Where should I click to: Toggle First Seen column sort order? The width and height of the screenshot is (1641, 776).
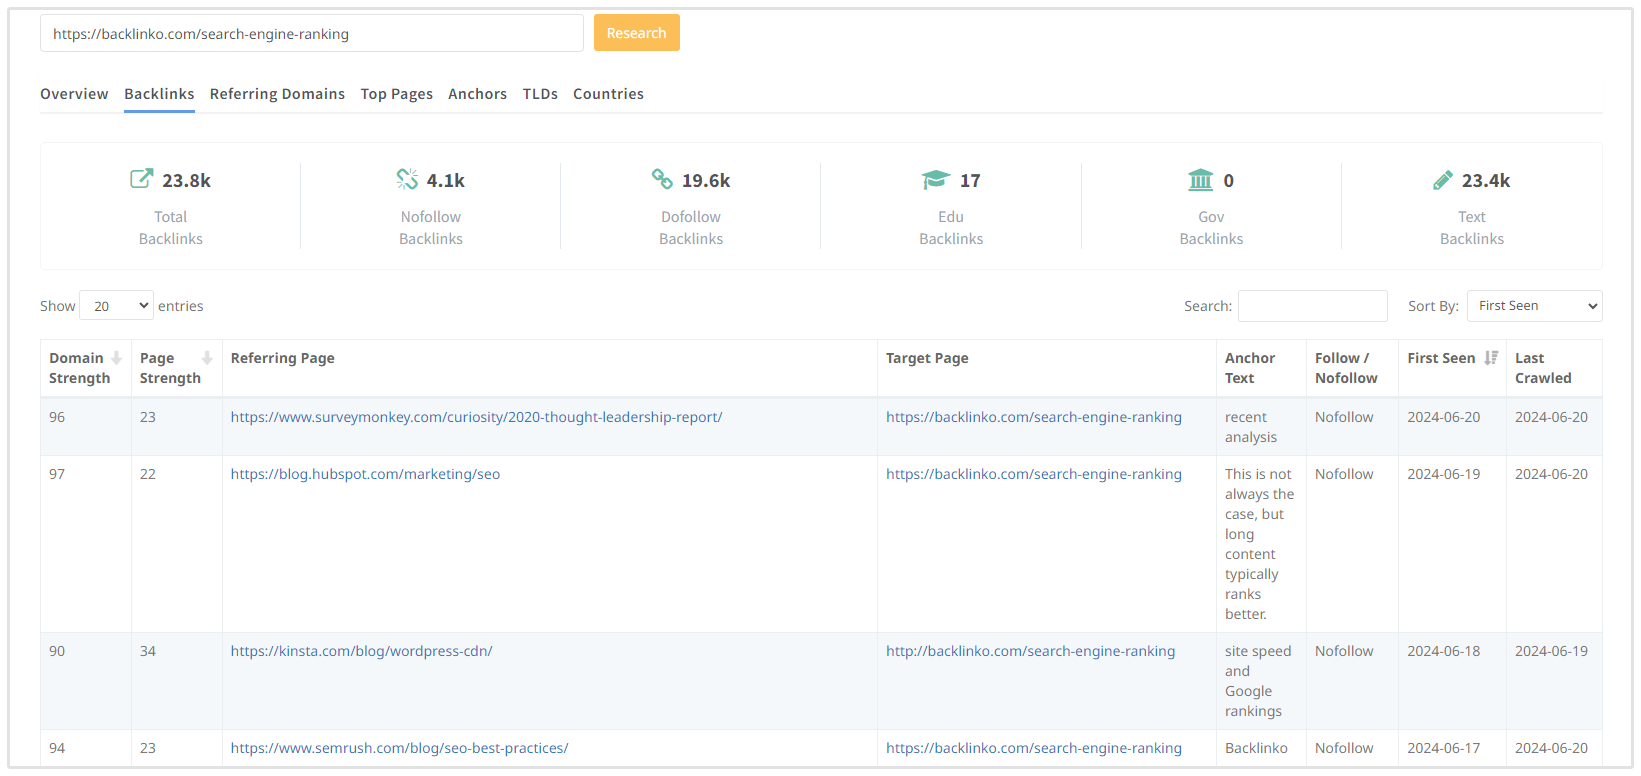(1491, 358)
